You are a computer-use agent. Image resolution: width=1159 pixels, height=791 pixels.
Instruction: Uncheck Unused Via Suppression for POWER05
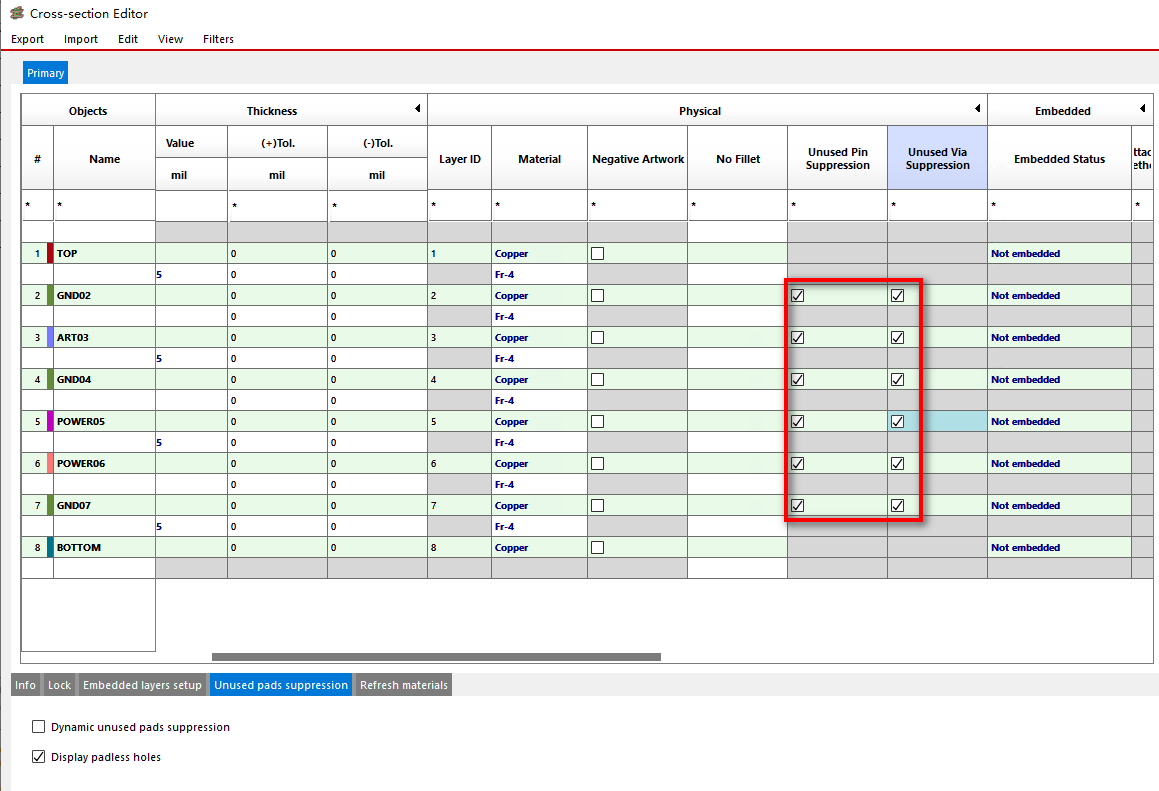pos(897,421)
